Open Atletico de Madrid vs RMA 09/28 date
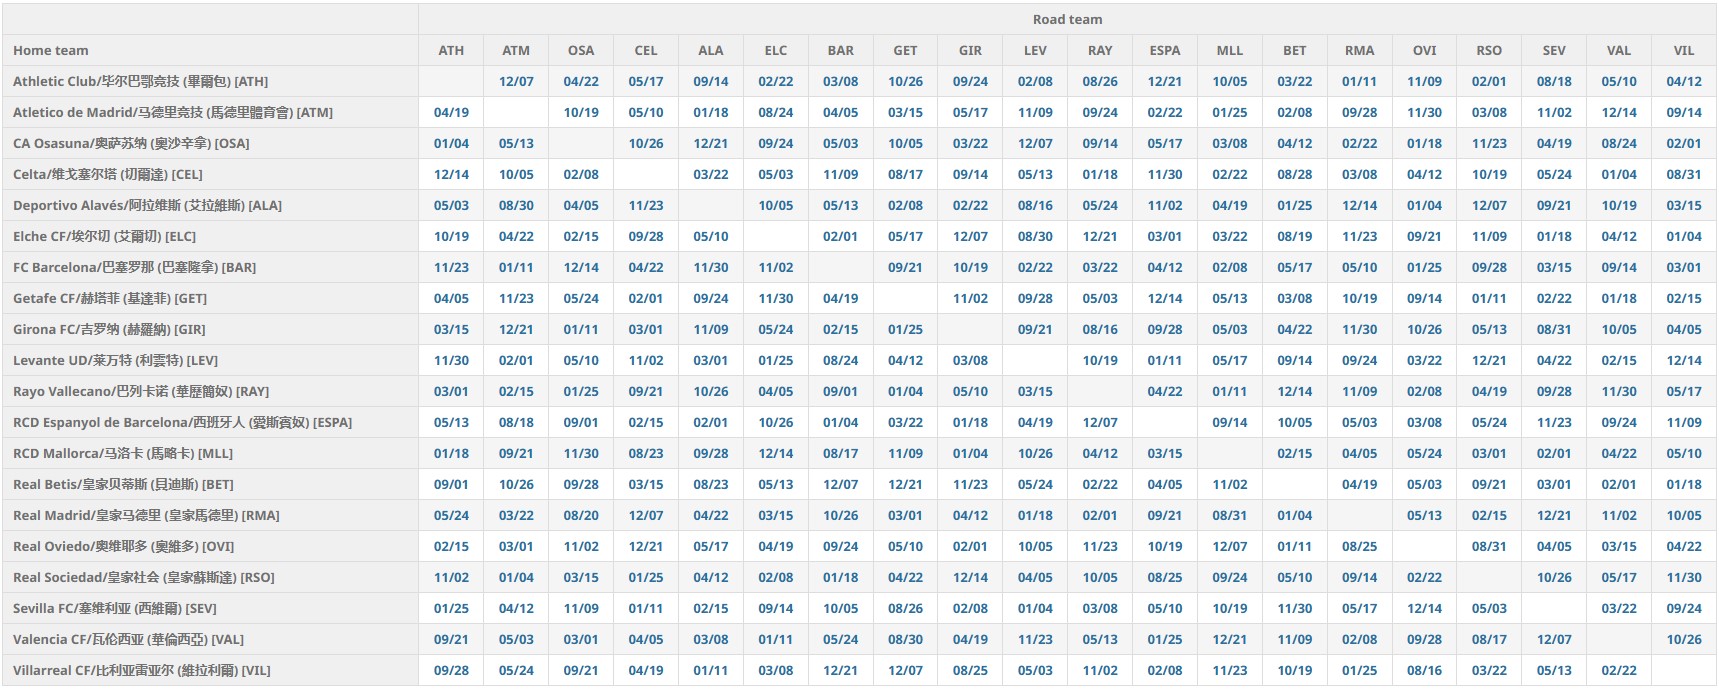This screenshot has width=1719, height=689. [x=1359, y=112]
